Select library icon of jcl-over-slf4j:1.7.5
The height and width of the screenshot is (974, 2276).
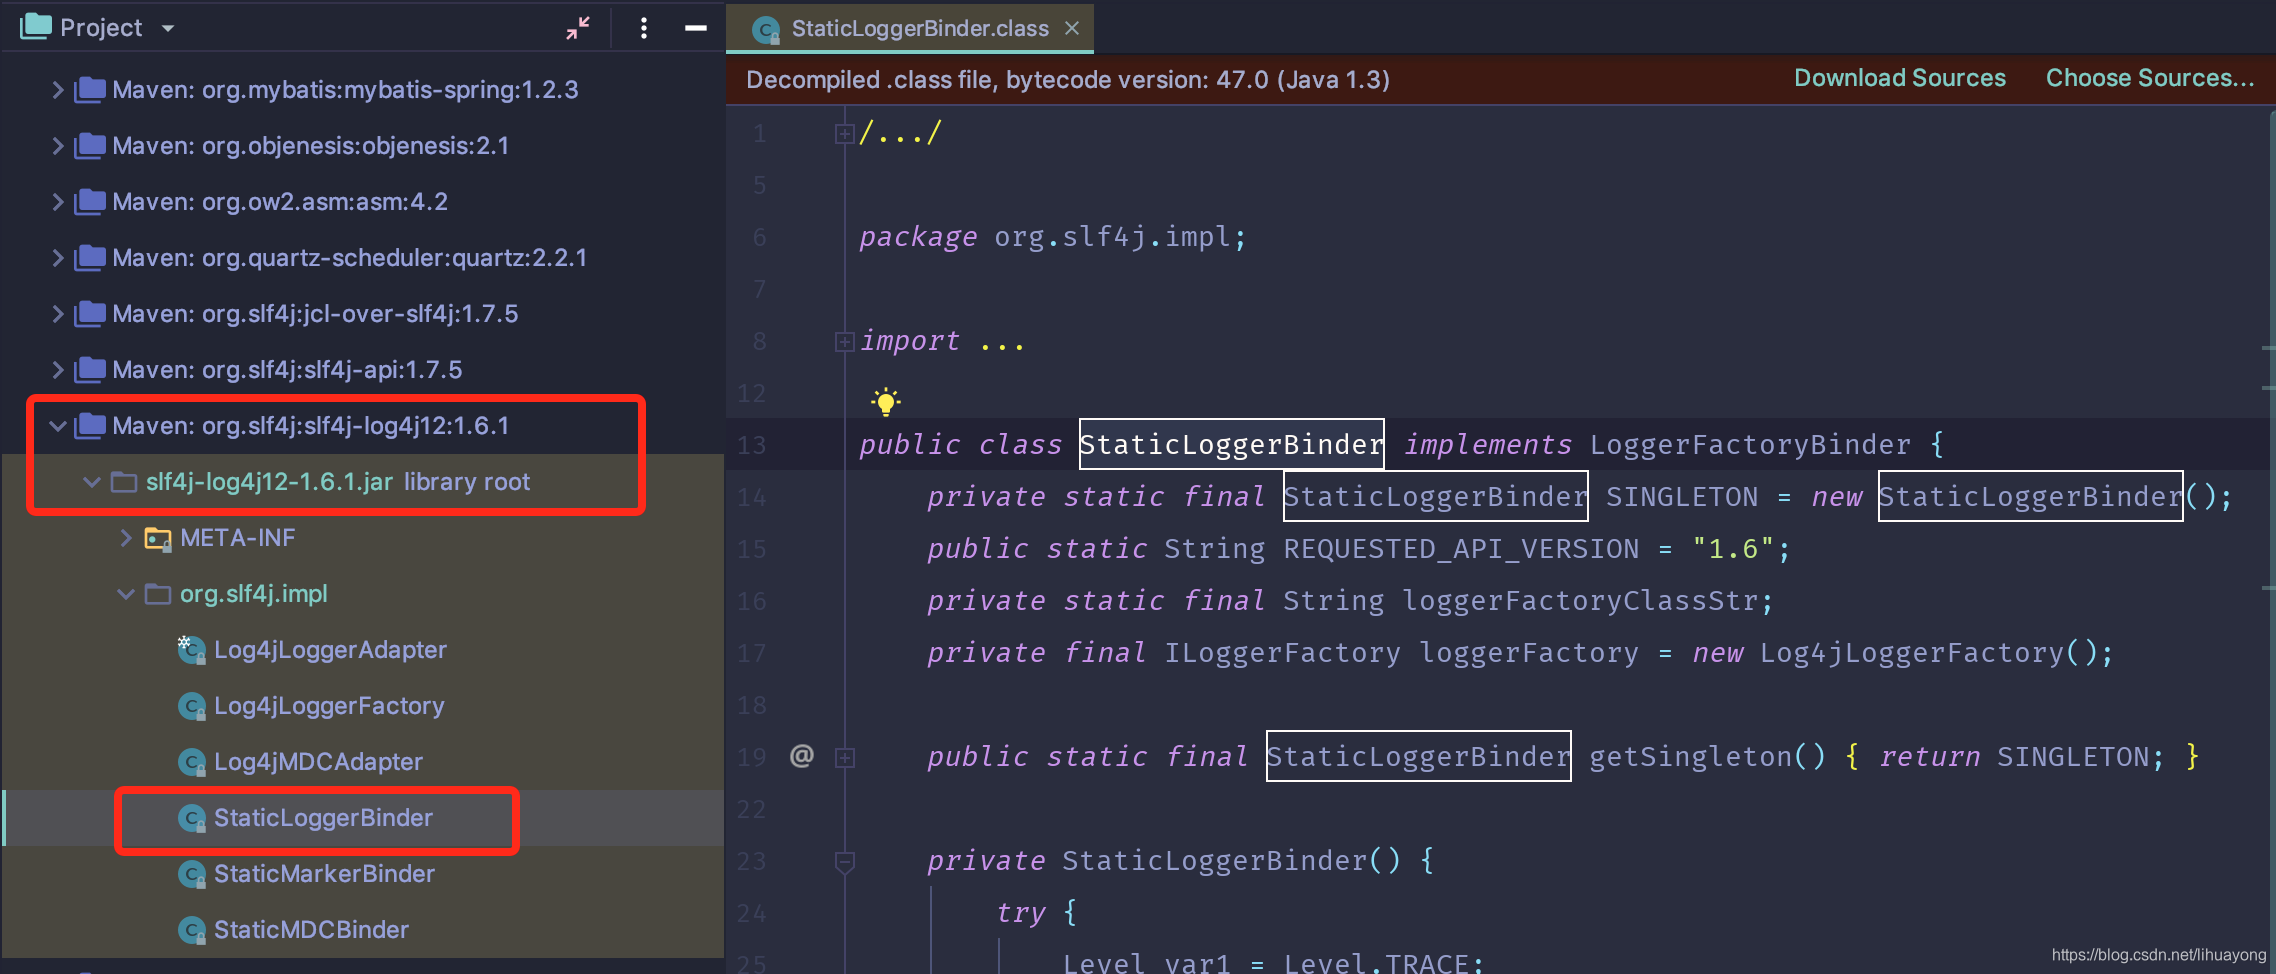click(x=90, y=313)
